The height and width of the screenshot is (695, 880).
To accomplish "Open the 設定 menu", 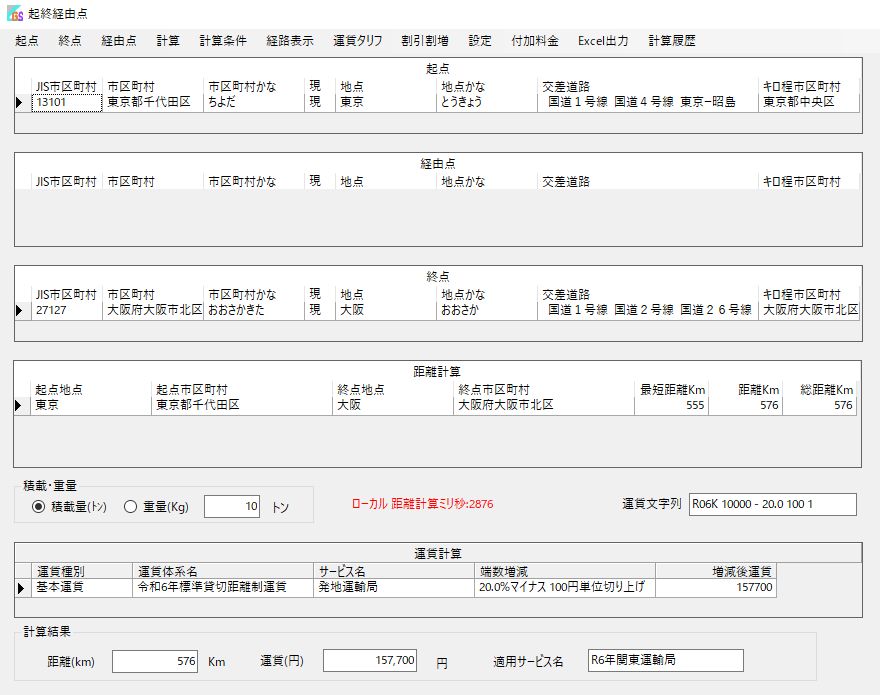I will [477, 40].
